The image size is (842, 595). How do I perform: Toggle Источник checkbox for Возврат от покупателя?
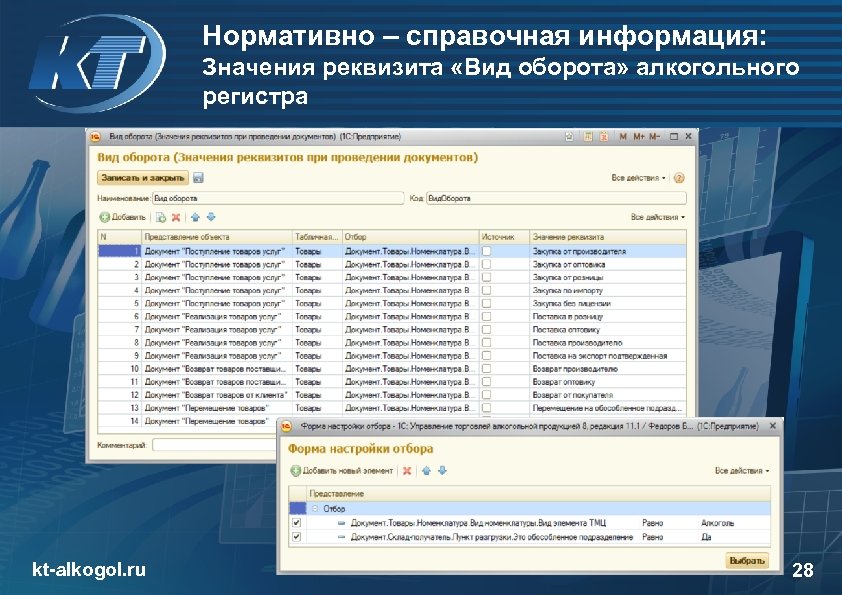click(x=486, y=395)
